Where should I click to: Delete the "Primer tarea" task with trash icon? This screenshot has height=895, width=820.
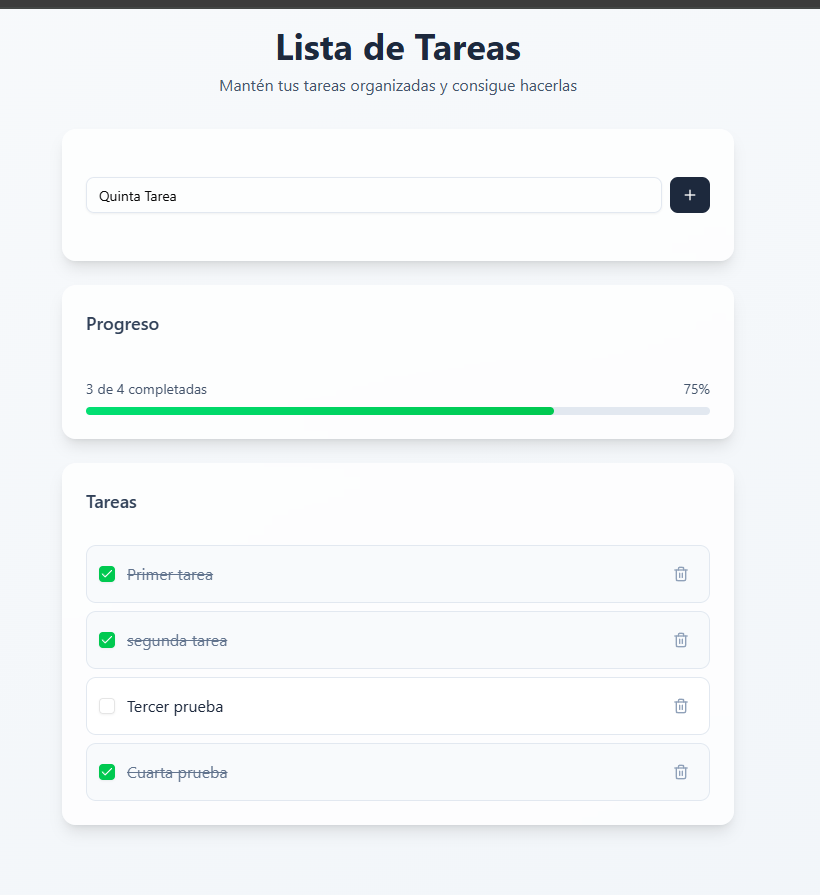pyautogui.click(x=681, y=574)
